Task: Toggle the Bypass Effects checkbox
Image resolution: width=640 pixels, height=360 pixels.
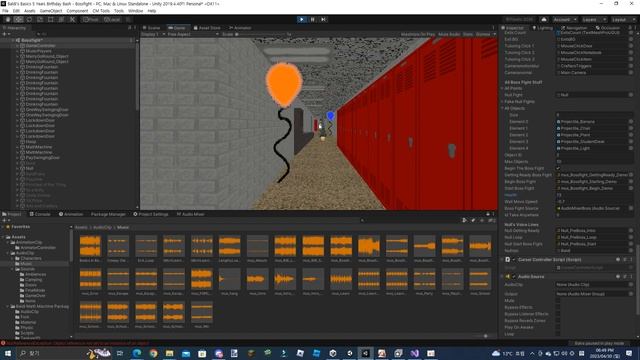Action: click(x=558, y=307)
